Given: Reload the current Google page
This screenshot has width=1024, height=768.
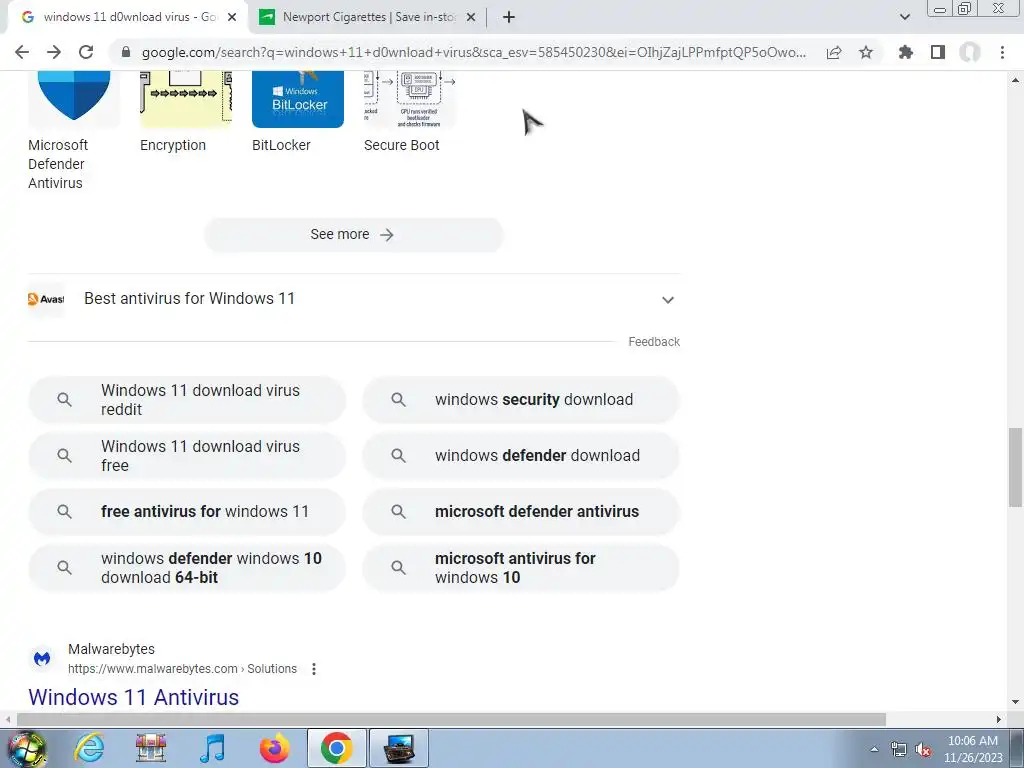Looking at the screenshot, I should point(86,52).
